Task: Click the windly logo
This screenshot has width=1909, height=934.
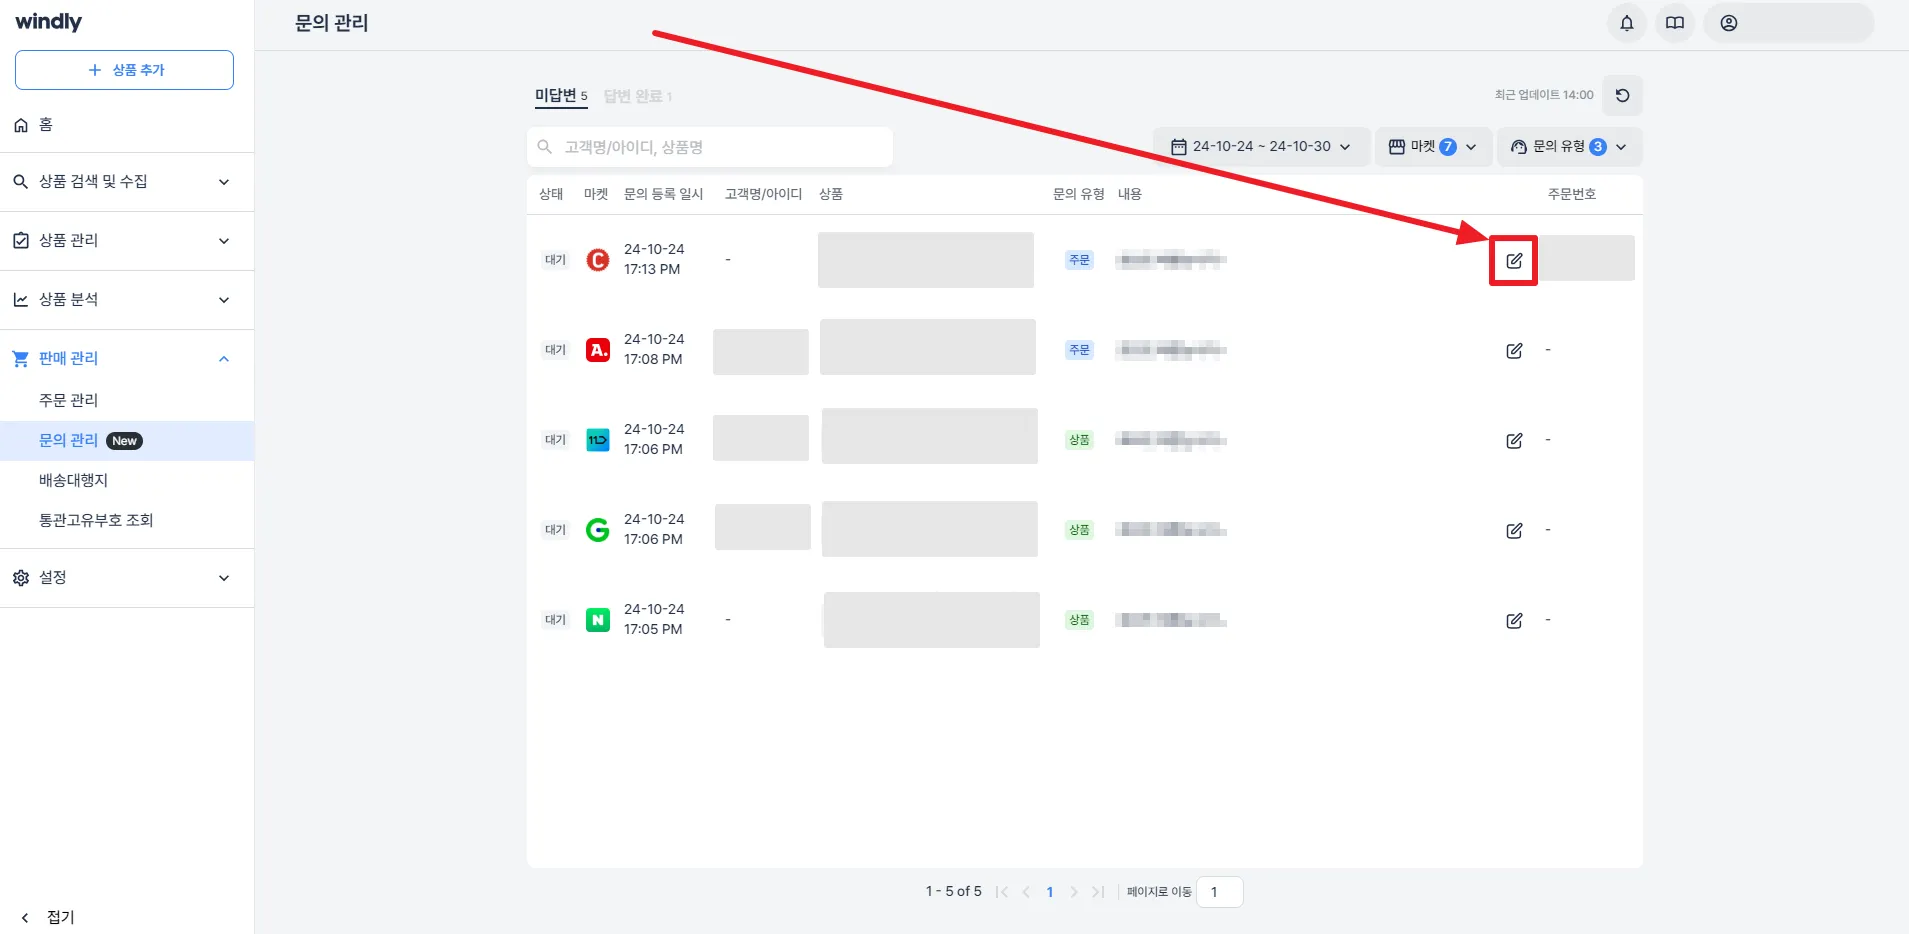Action: pos(49,22)
